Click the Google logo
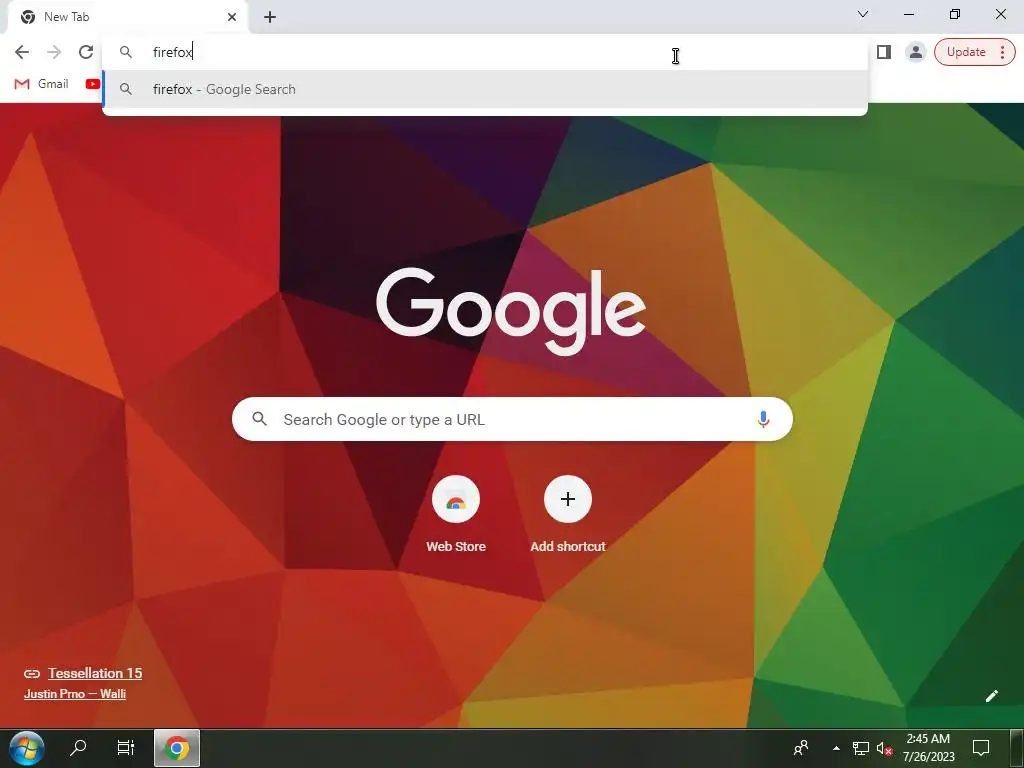Viewport: 1024px width, 768px height. (x=511, y=310)
